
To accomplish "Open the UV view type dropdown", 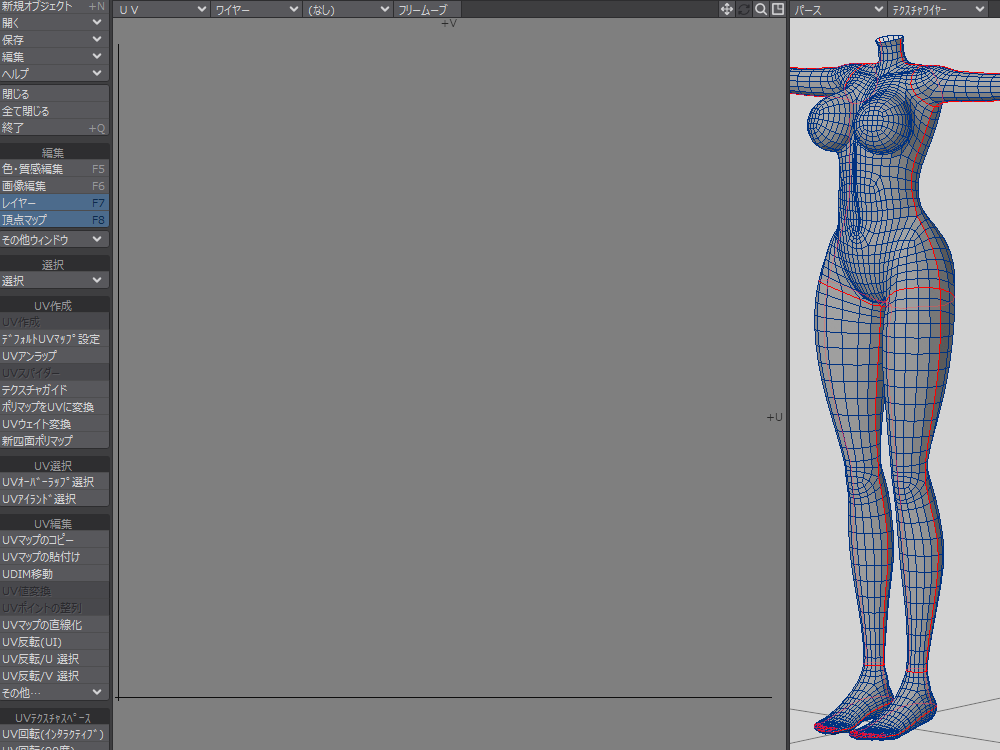I will click(x=160, y=9).
